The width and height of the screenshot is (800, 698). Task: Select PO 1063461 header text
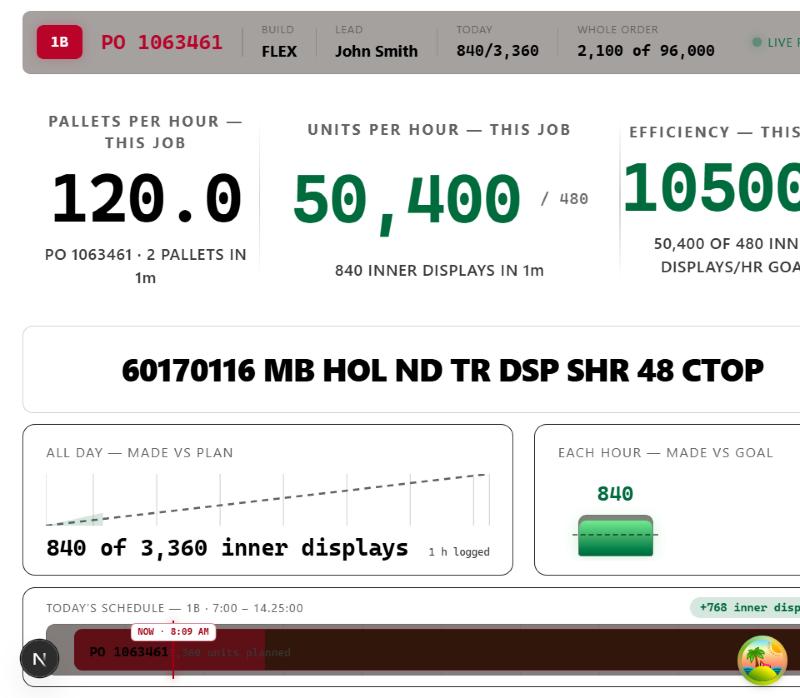click(x=162, y=42)
